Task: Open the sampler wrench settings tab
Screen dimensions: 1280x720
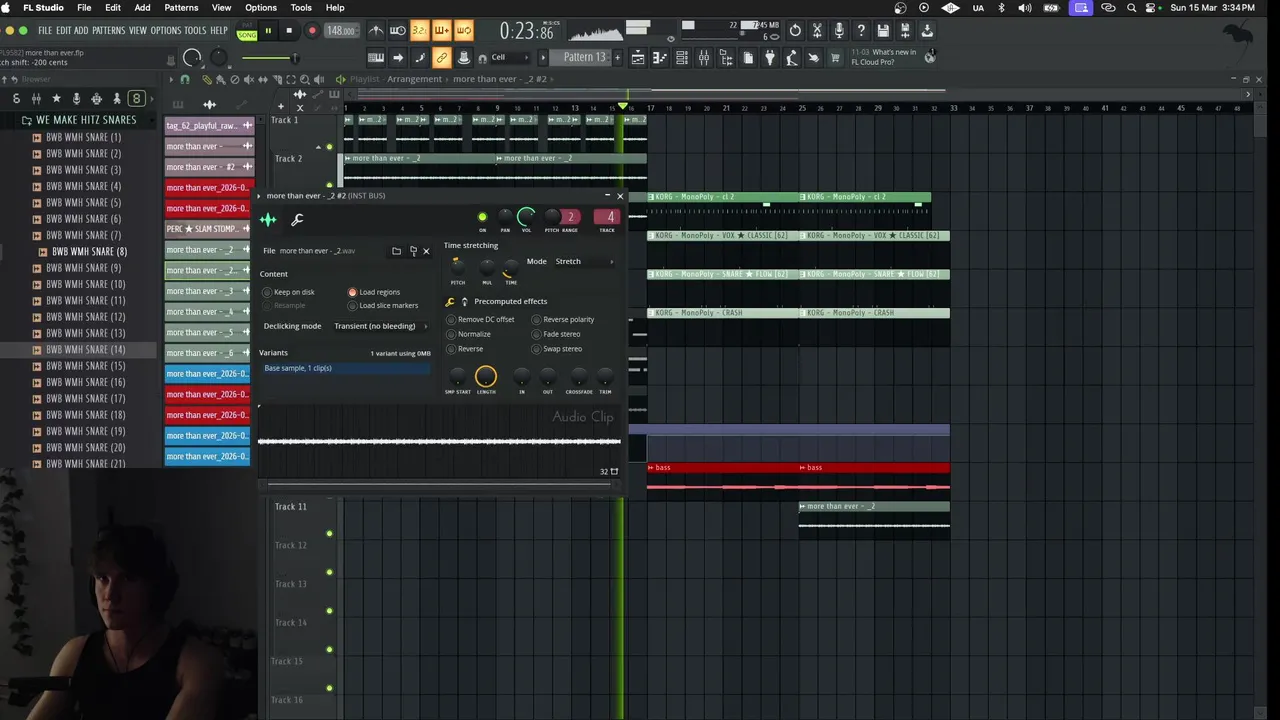Action: click(297, 220)
